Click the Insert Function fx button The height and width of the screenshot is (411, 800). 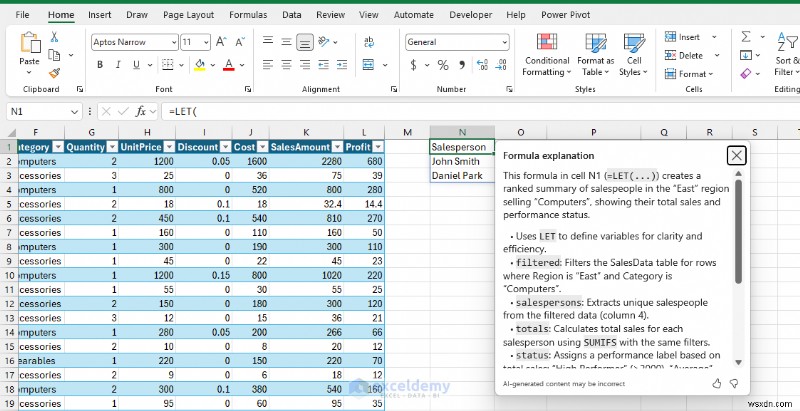[140, 111]
